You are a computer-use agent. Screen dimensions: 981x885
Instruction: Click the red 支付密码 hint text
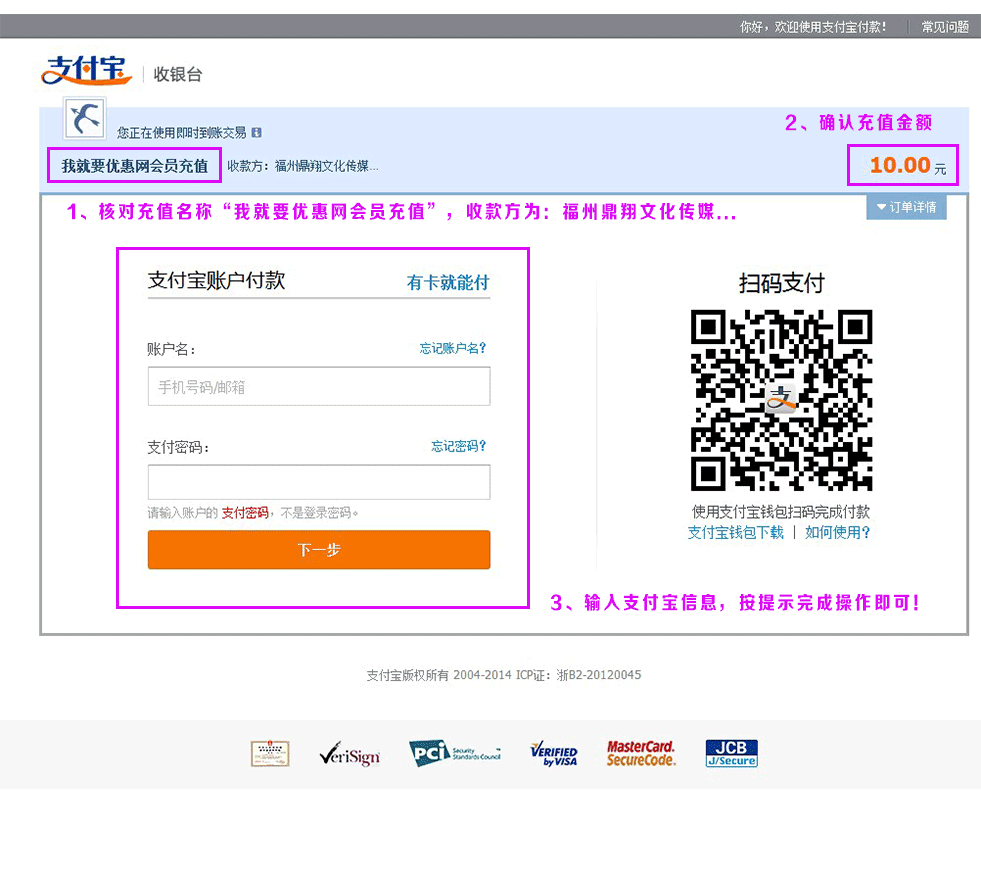[245, 513]
